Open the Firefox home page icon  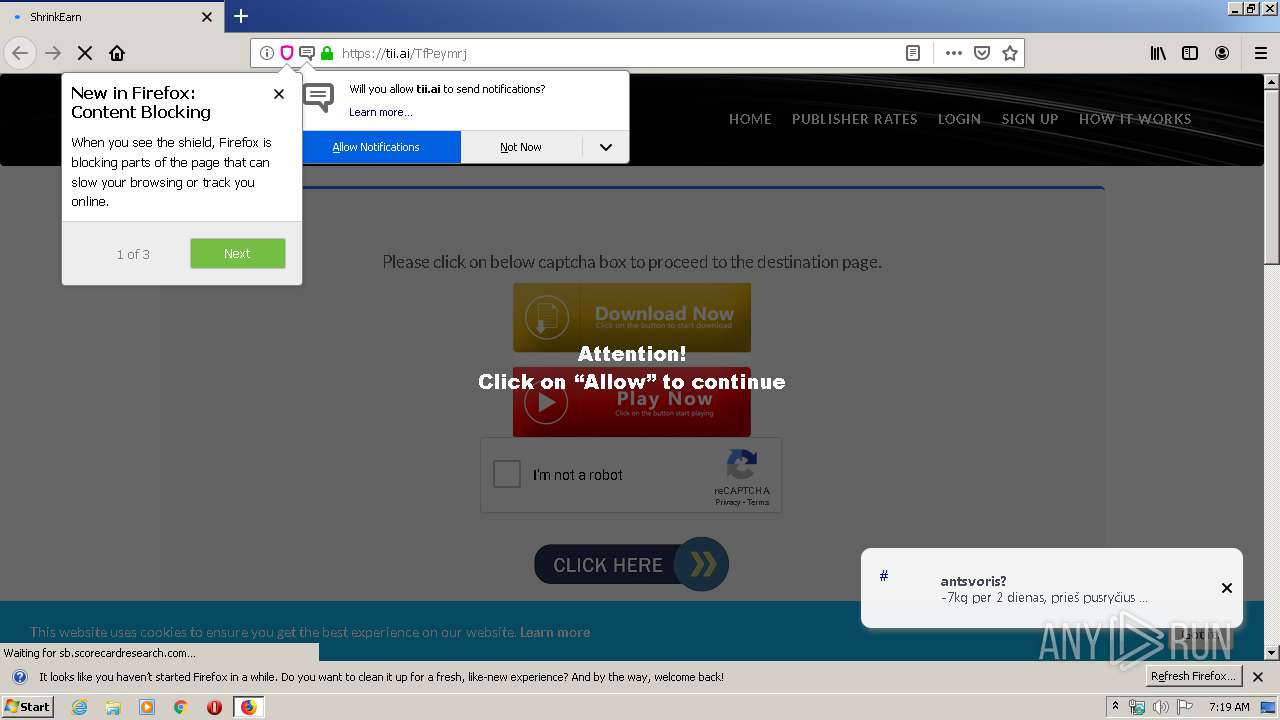(117, 53)
